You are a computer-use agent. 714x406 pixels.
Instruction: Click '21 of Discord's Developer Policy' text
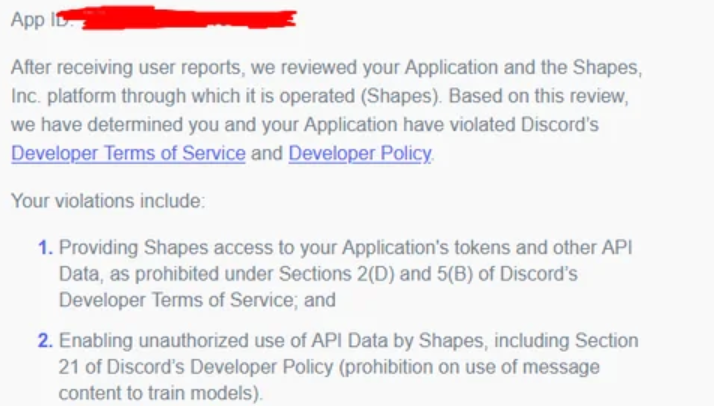[x=196, y=367]
